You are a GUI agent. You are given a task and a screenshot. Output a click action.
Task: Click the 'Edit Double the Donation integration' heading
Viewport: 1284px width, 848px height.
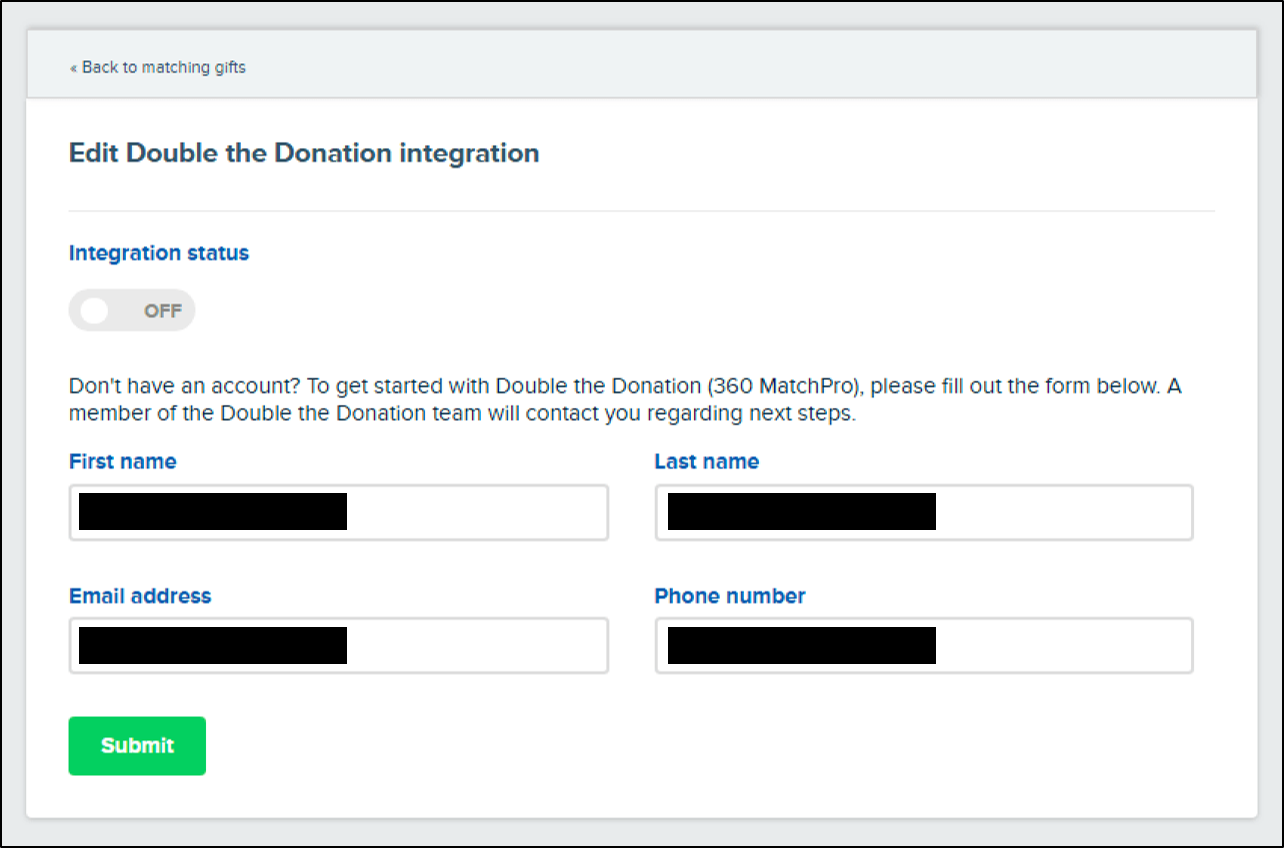304,153
